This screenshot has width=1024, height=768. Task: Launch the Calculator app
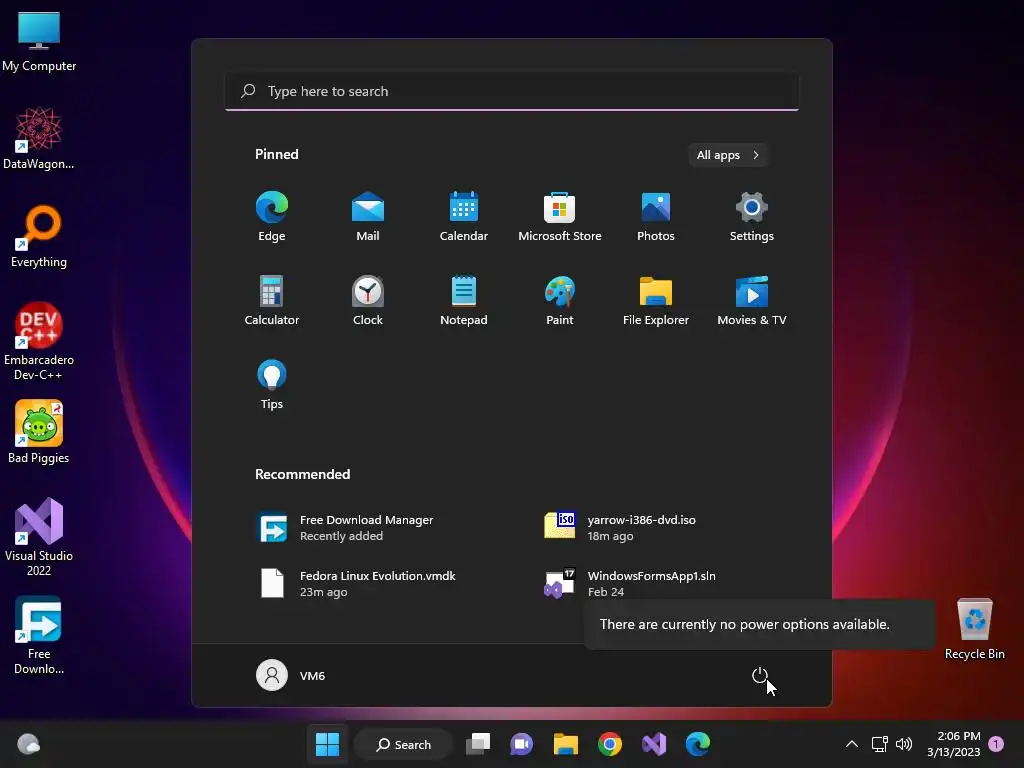tap(272, 300)
